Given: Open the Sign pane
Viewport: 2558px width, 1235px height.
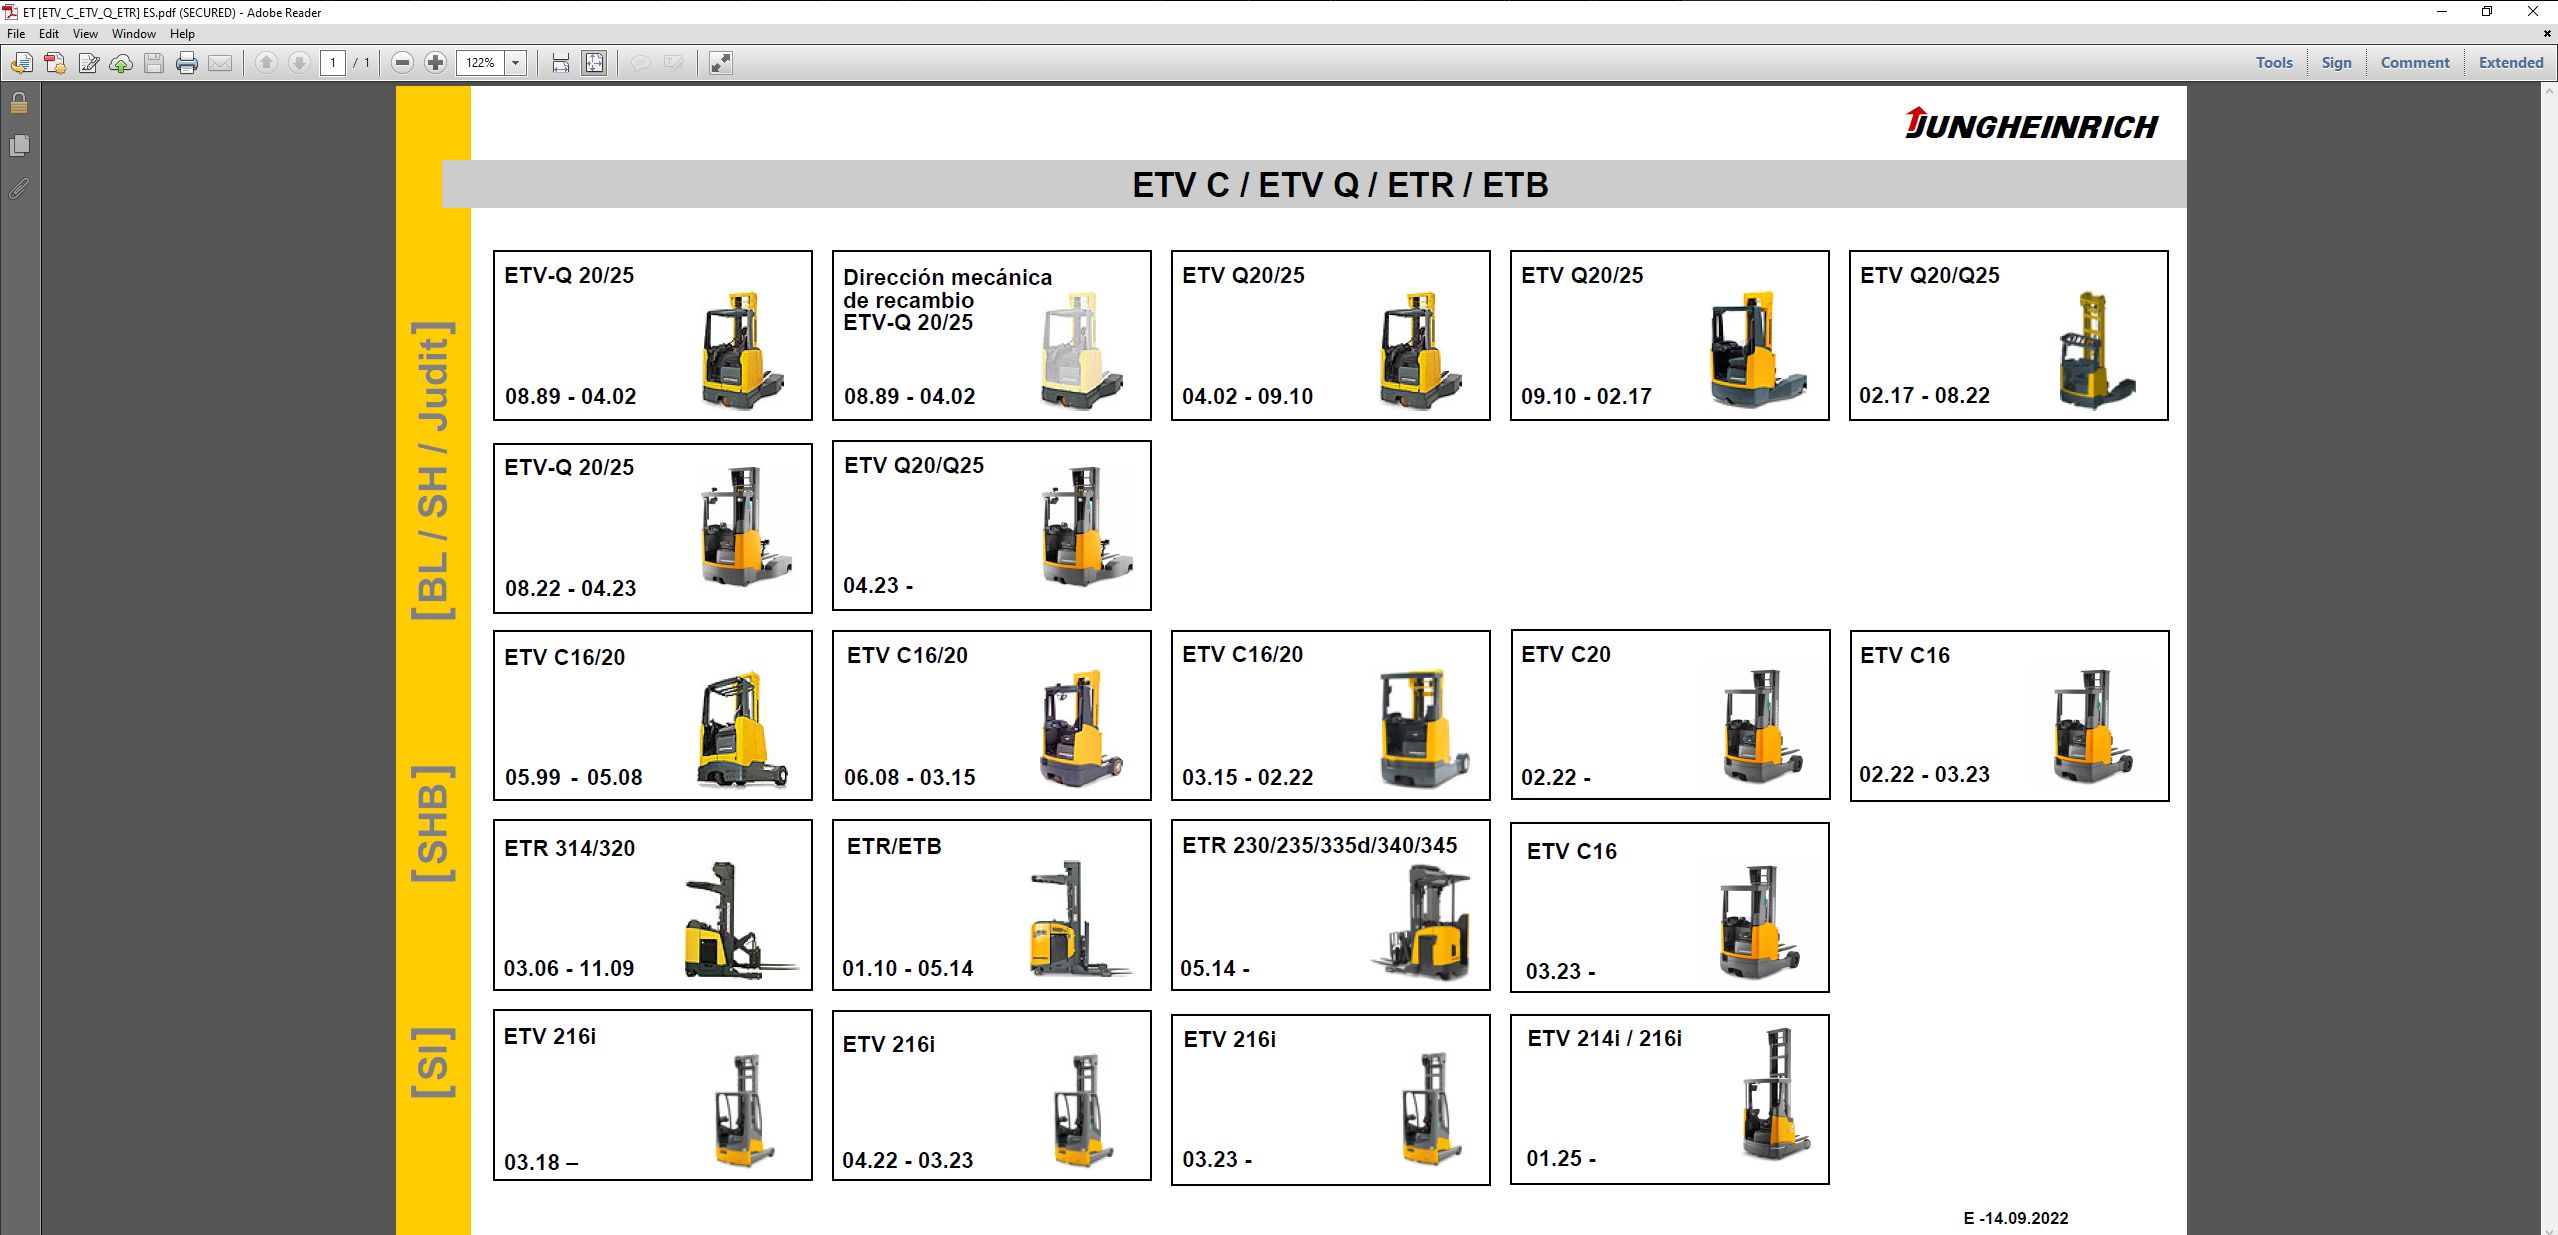Looking at the screenshot, I should point(2336,63).
